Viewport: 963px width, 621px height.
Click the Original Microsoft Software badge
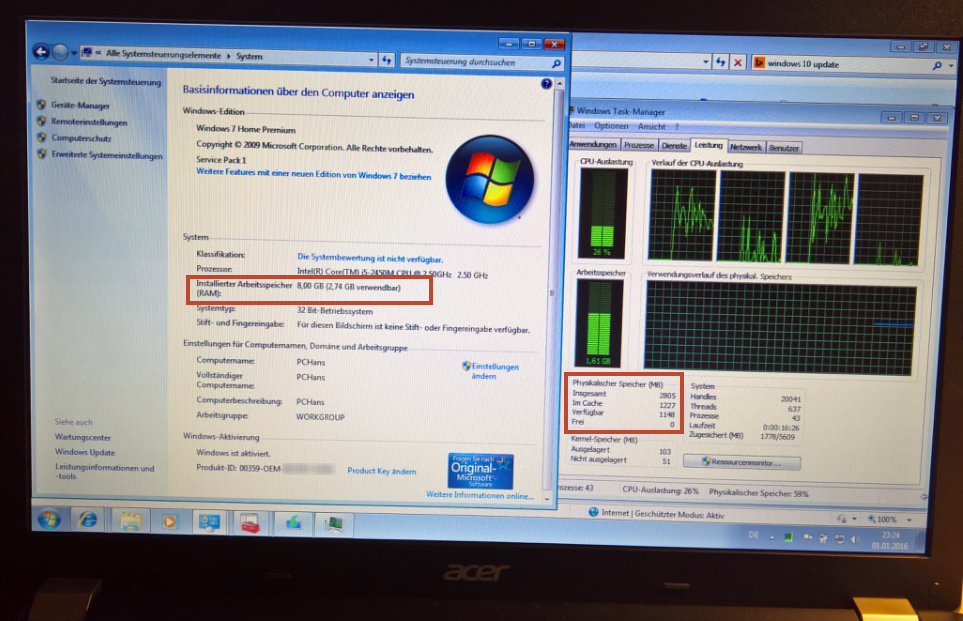click(x=480, y=471)
